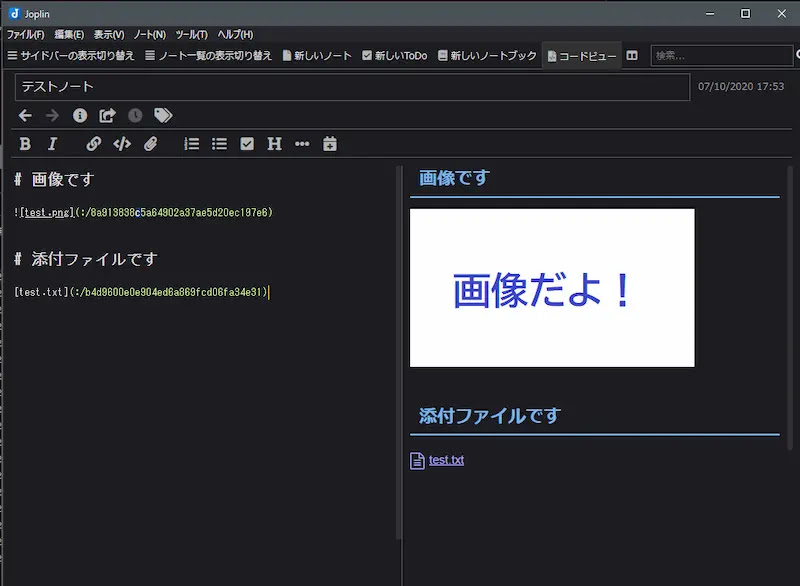Open note properties with the info icon
The image size is (800, 586).
click(x=80, y=115)
